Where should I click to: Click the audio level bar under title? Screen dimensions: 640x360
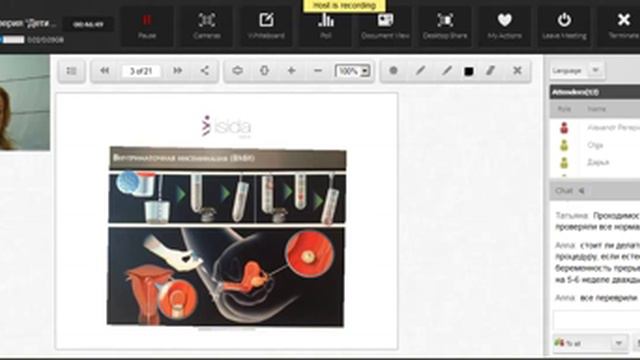tap(12, 40)
